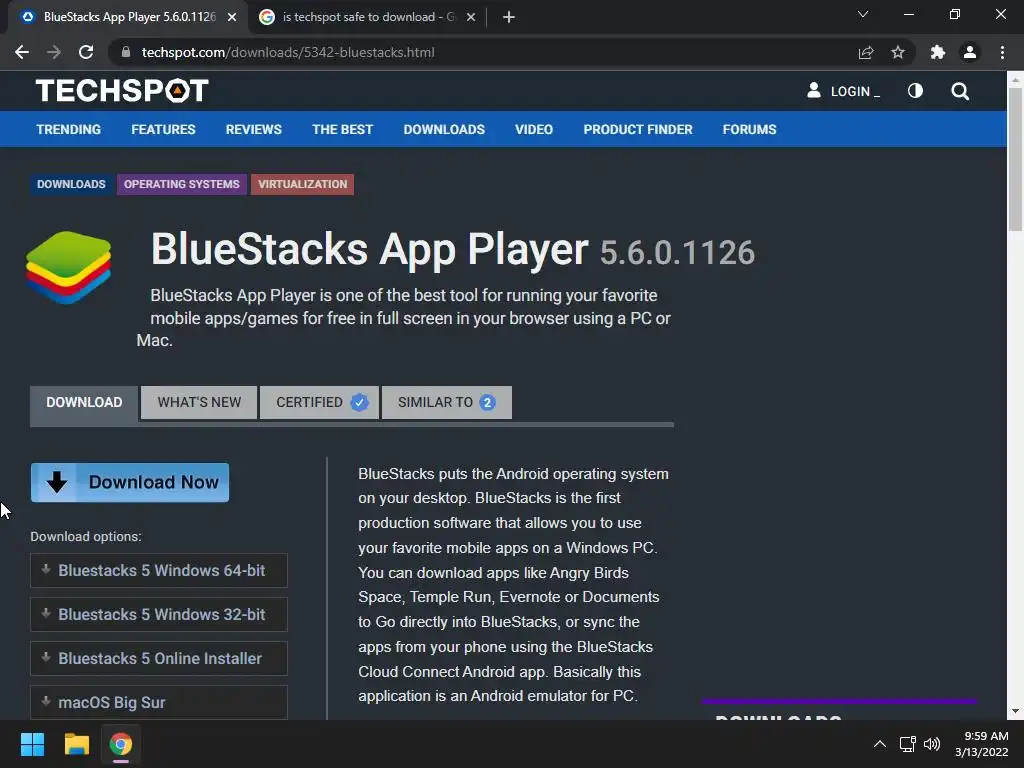Switch to the CERTIFIED tab
The image size is (1024, 768).
click(319, 402)
